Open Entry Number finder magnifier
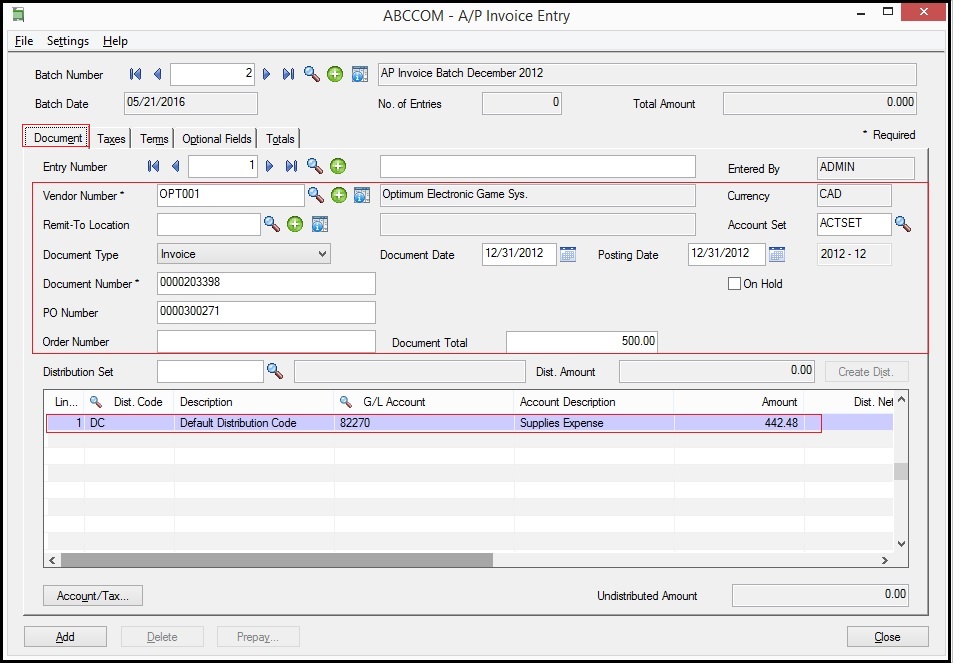953x663 pixels. (x=314, y=165)
